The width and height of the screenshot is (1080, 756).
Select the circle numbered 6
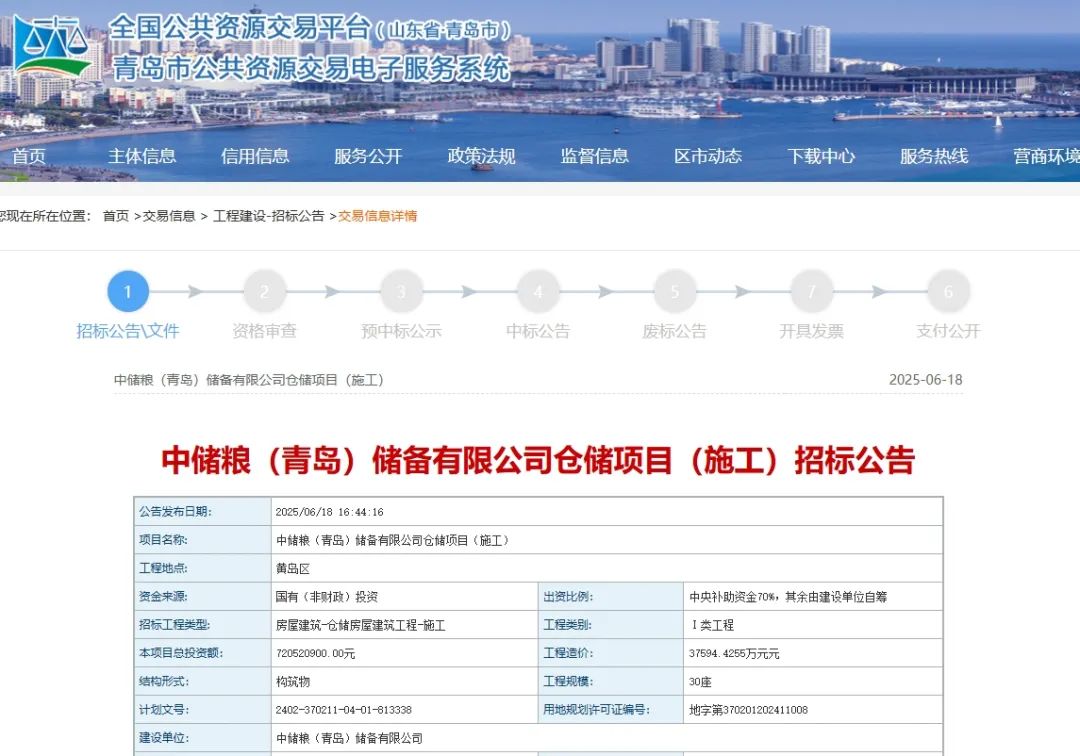coord(948,292)
